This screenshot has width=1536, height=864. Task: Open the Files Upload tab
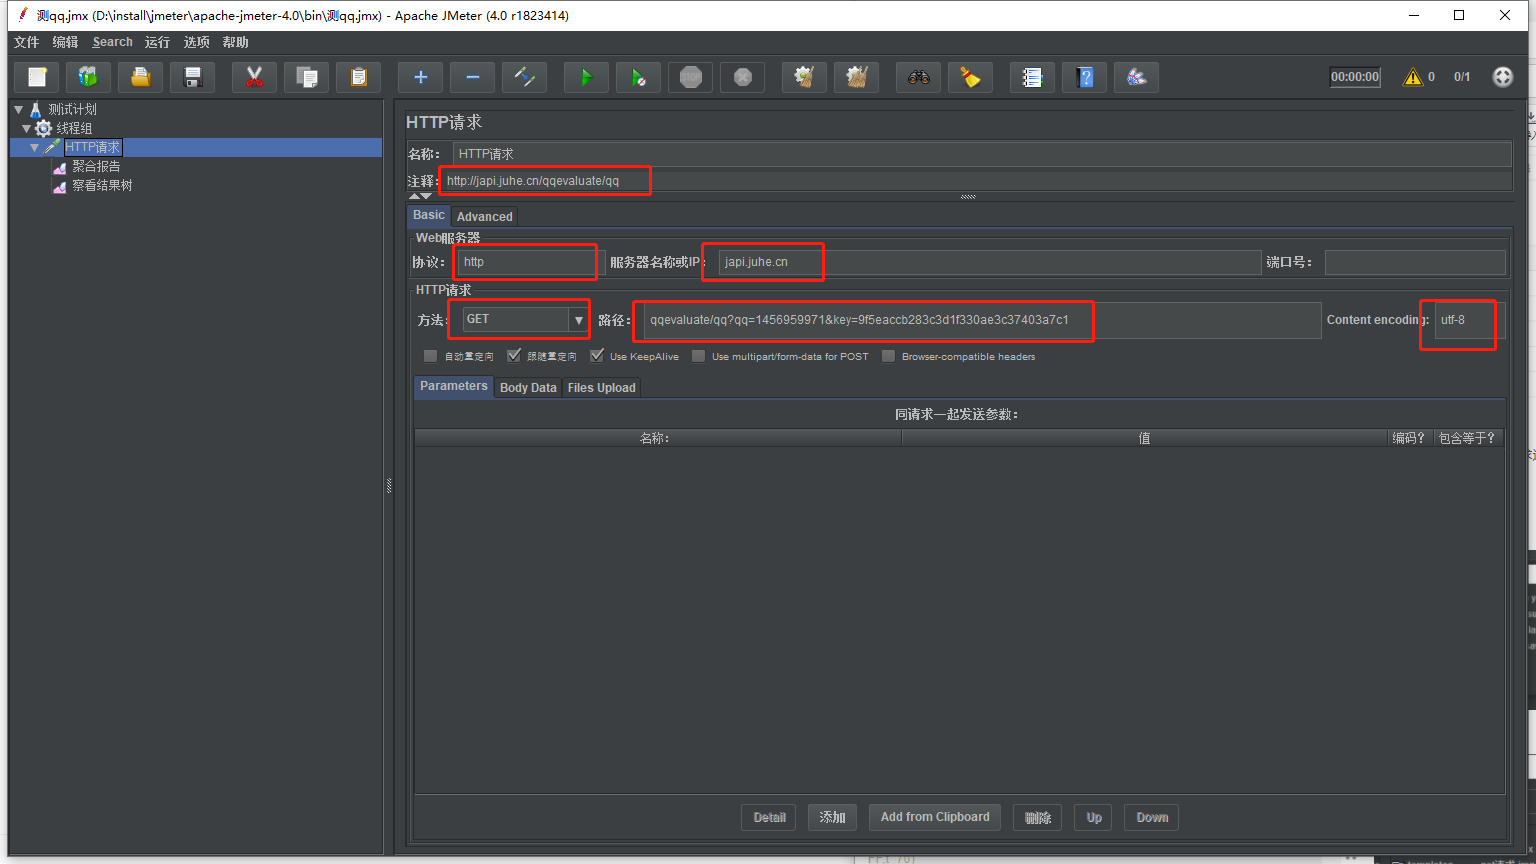point(601,388)
